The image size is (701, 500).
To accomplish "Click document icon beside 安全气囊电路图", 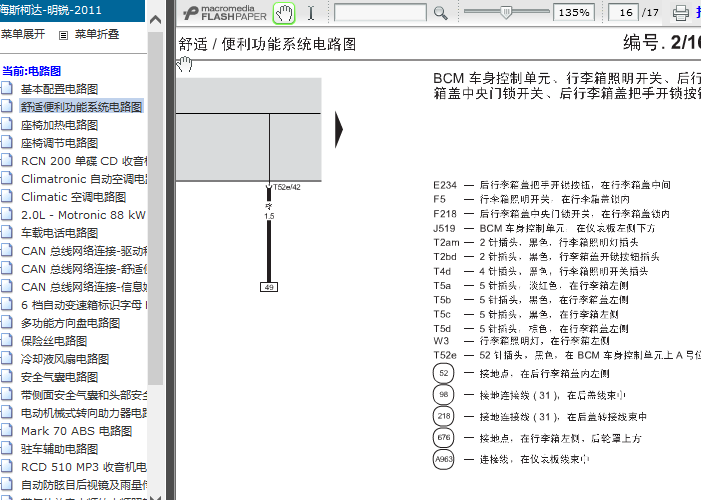I will click(x=6, y=376).
